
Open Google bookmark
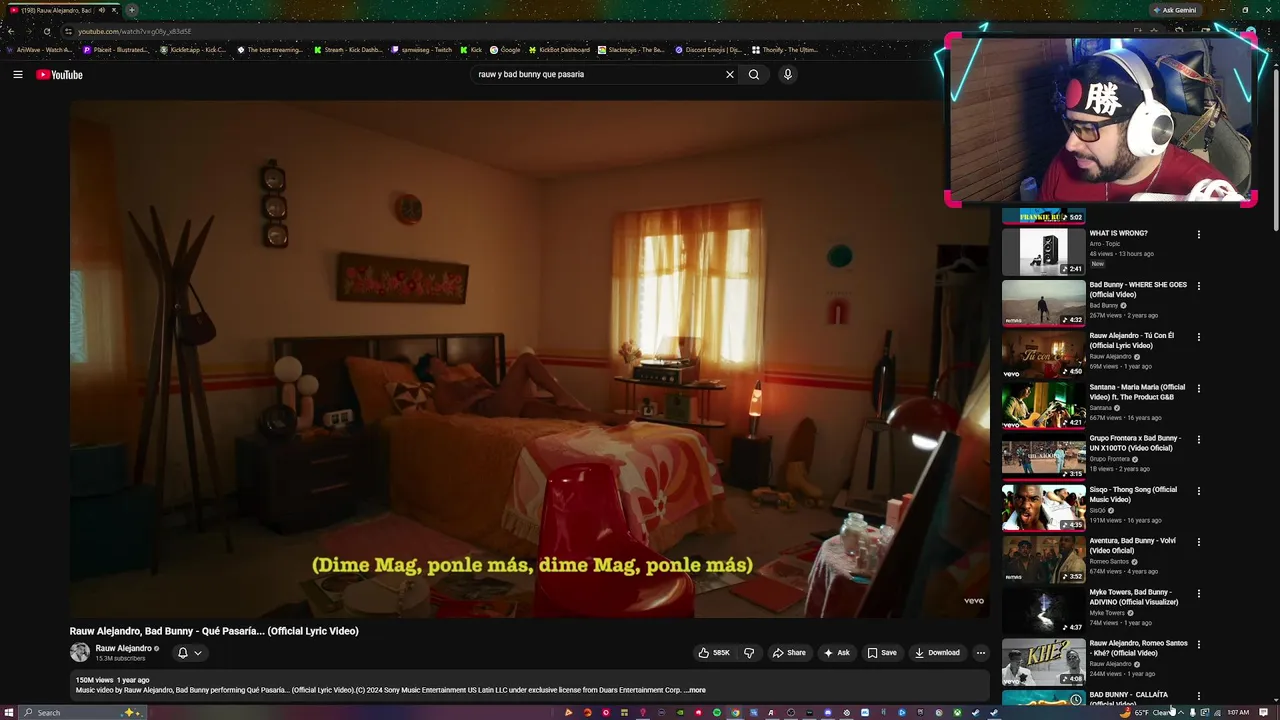[x=505, y=49]
